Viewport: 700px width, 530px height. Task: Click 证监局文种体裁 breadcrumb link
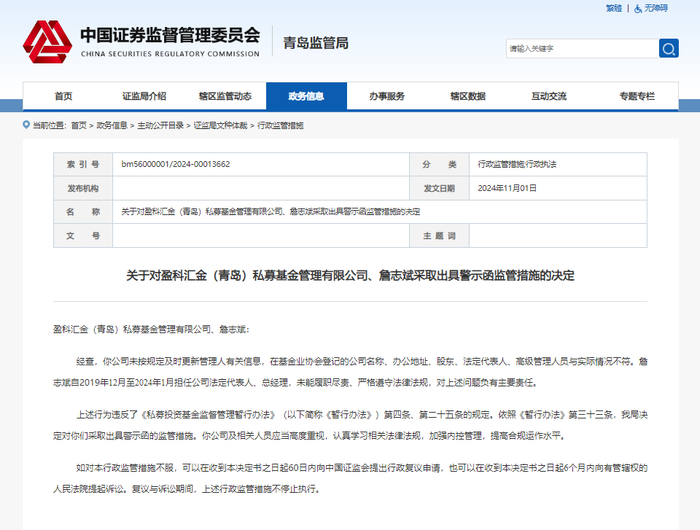click(221, 126)
